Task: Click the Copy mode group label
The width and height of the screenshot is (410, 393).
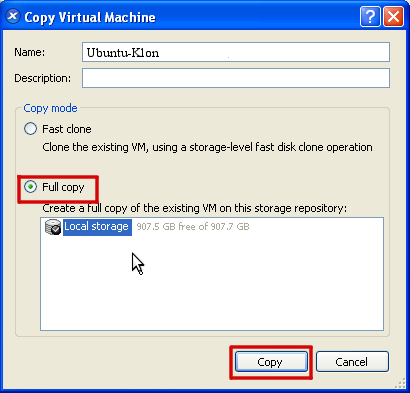Action: point(50,108)
